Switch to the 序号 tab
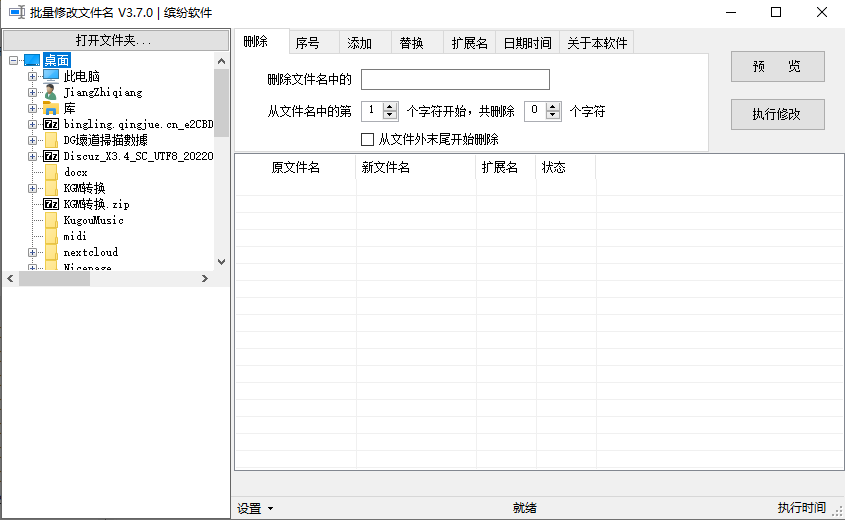845x520 pixels. coord(314,43)
